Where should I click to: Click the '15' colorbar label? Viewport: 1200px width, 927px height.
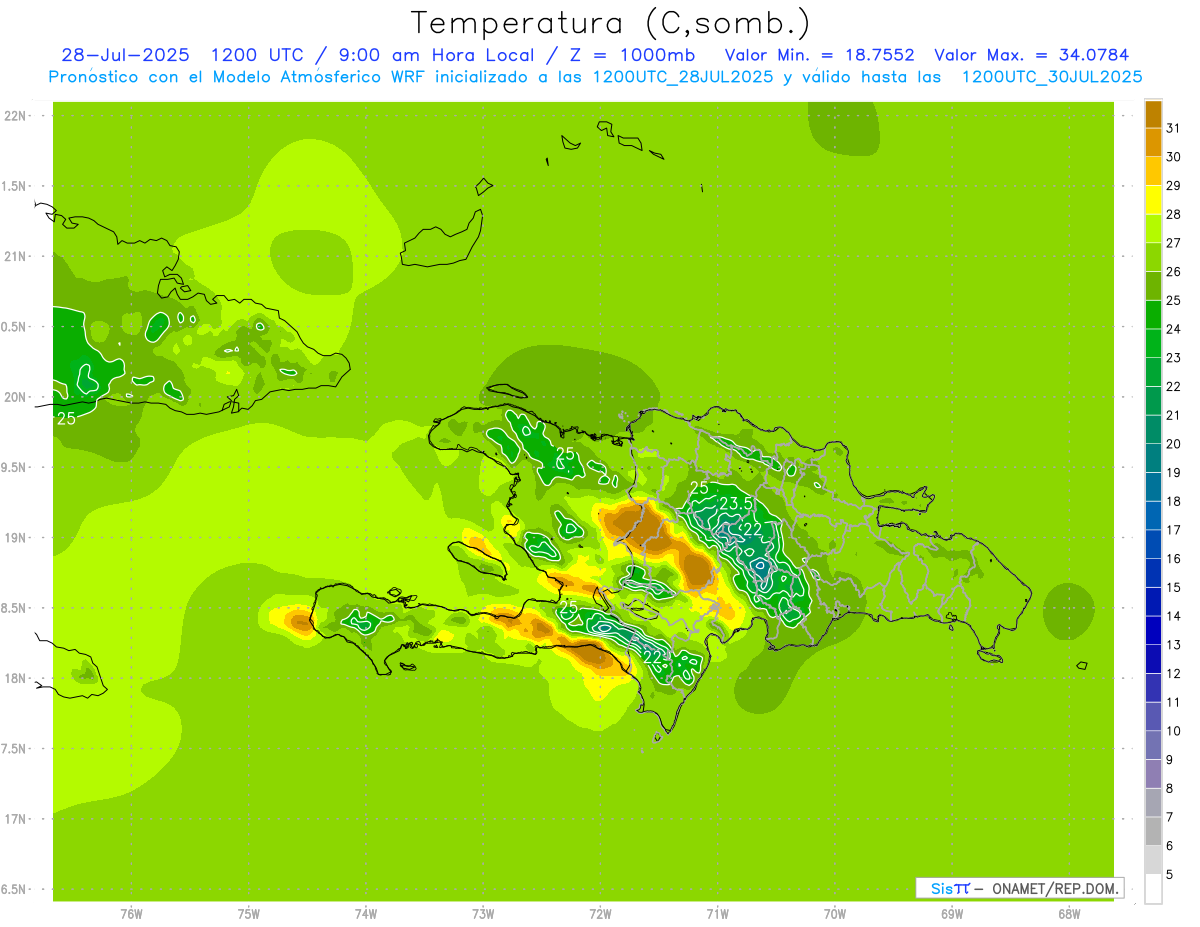click(x=1173, y=587)
